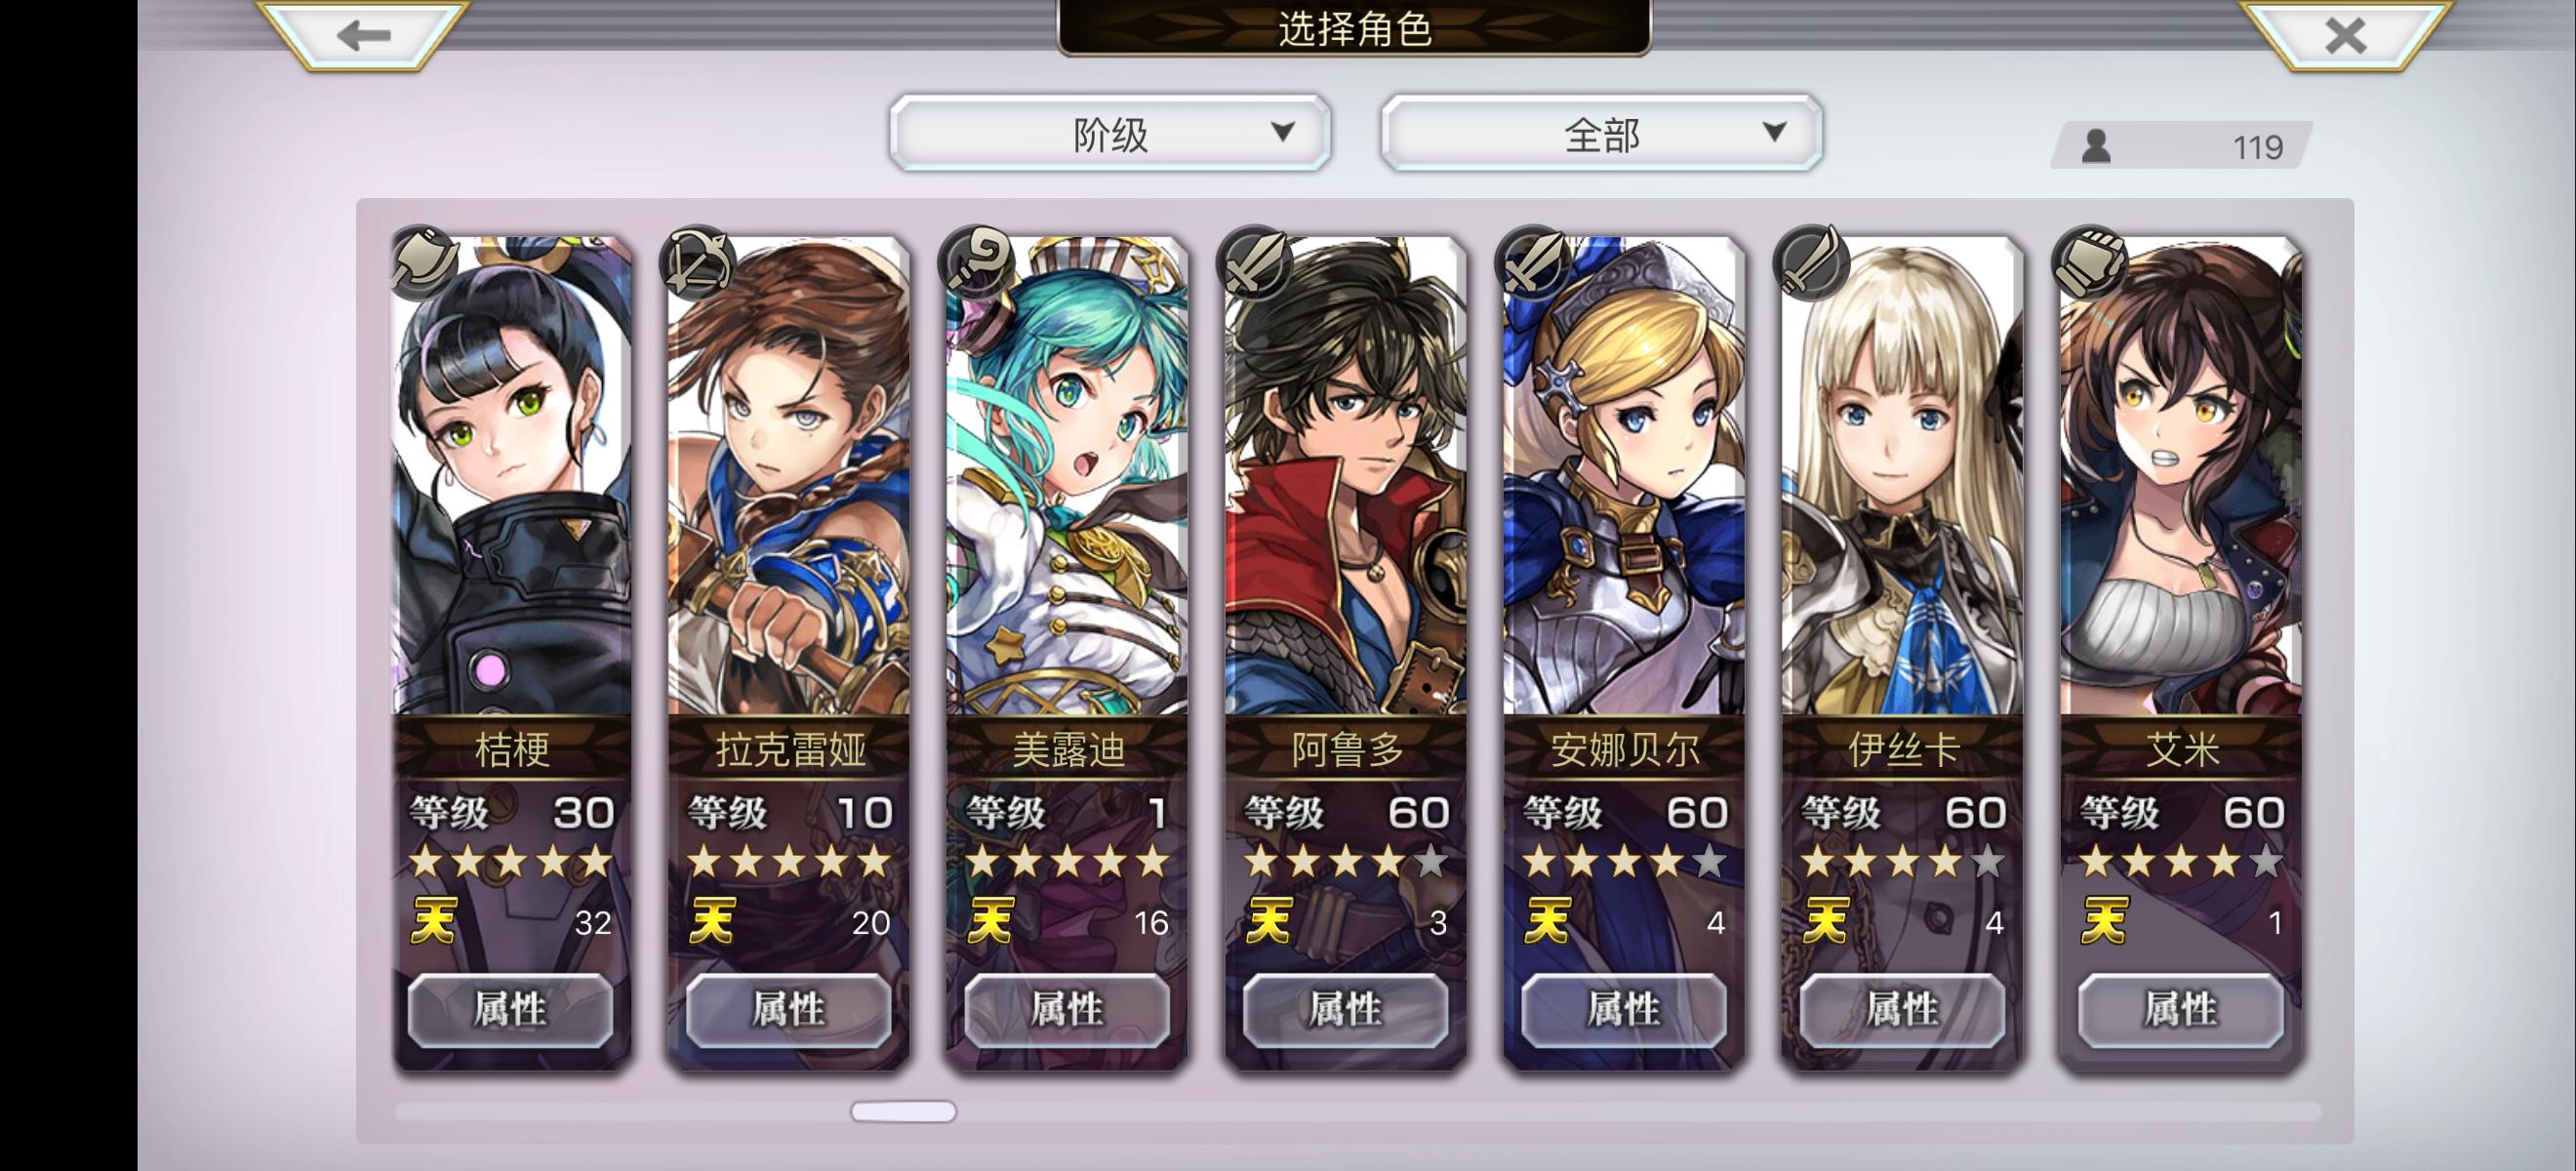Open 属性 for 美露迪

point(1067,1010)
